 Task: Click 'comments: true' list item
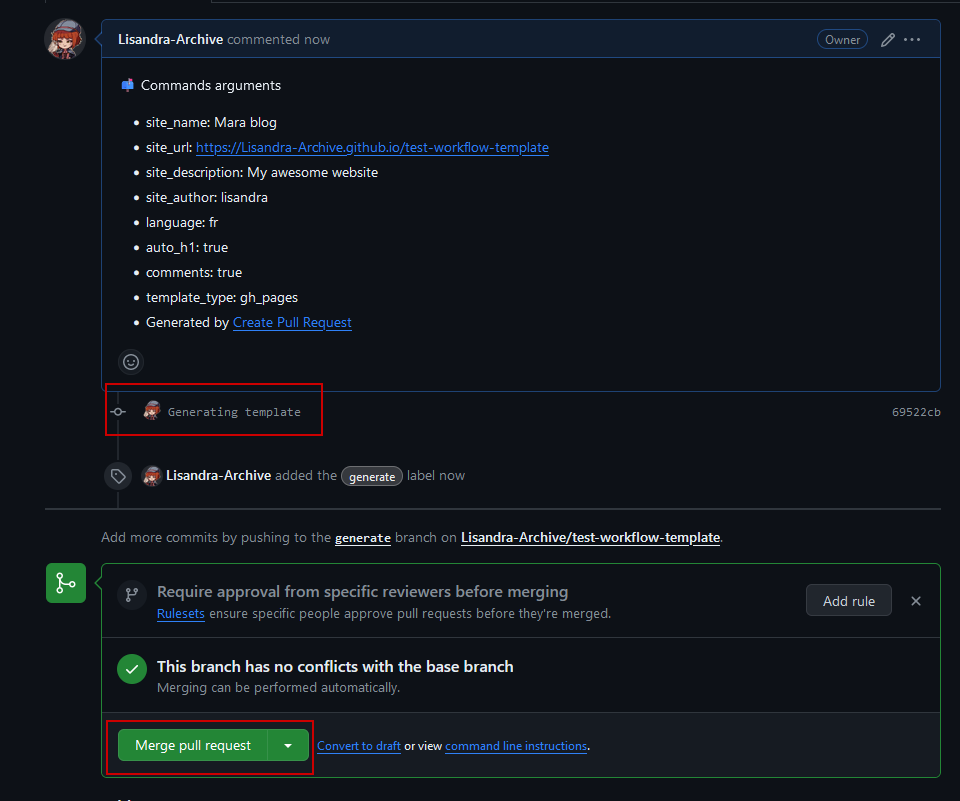point(193,273)
